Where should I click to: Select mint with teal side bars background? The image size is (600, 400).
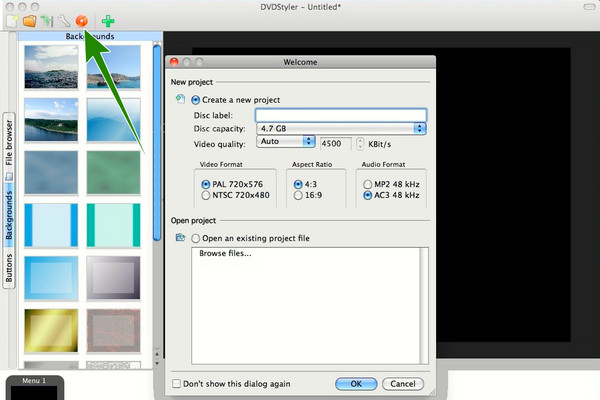(113, 225)
